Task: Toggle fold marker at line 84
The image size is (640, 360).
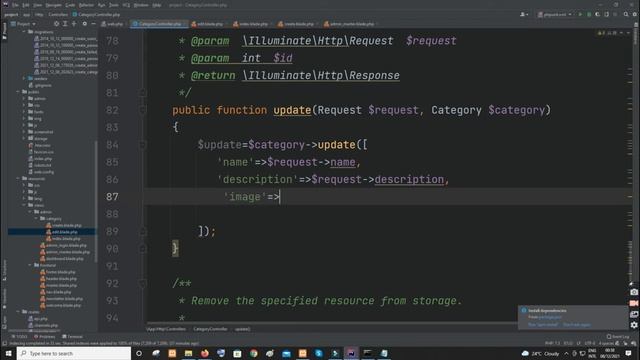Action: 142,144
